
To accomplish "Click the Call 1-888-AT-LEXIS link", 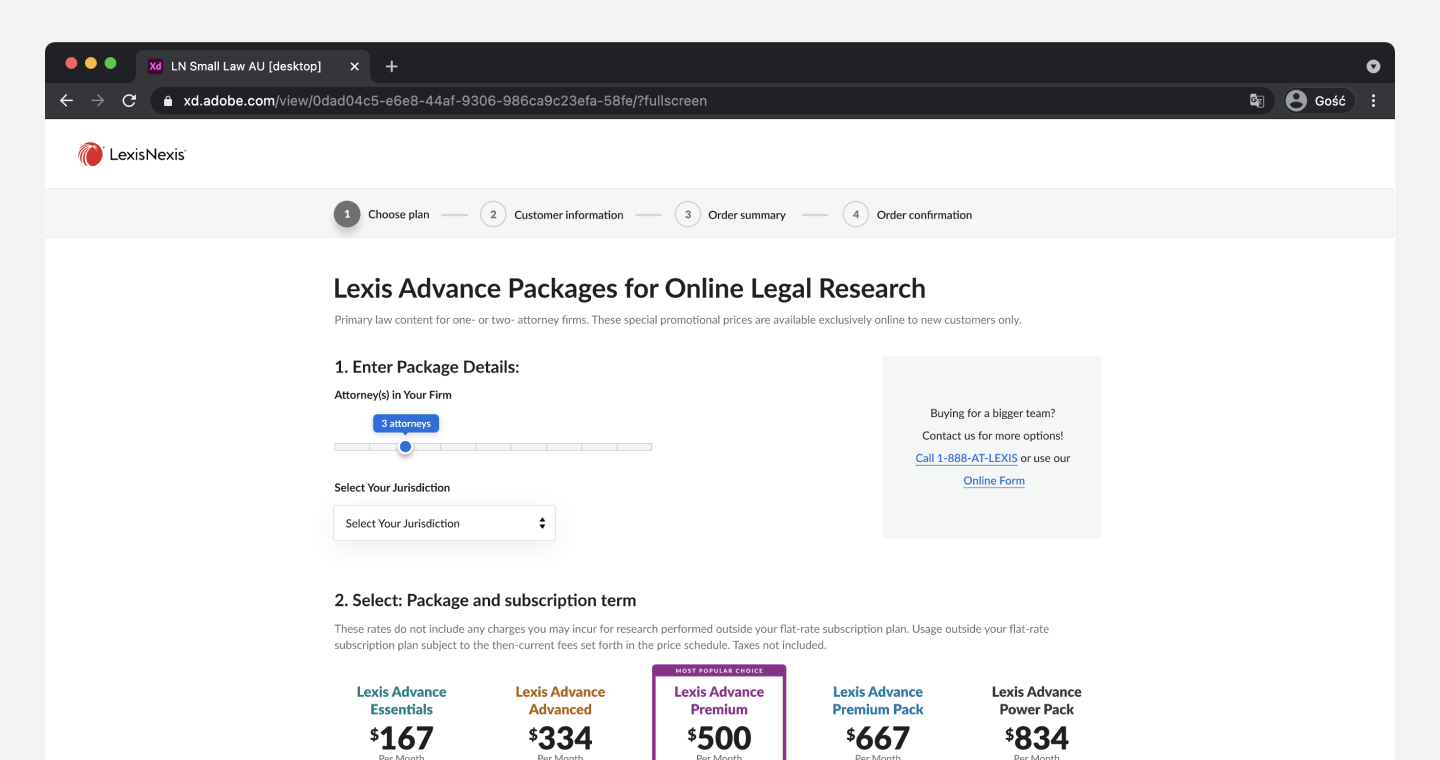I will pos(966,458).
